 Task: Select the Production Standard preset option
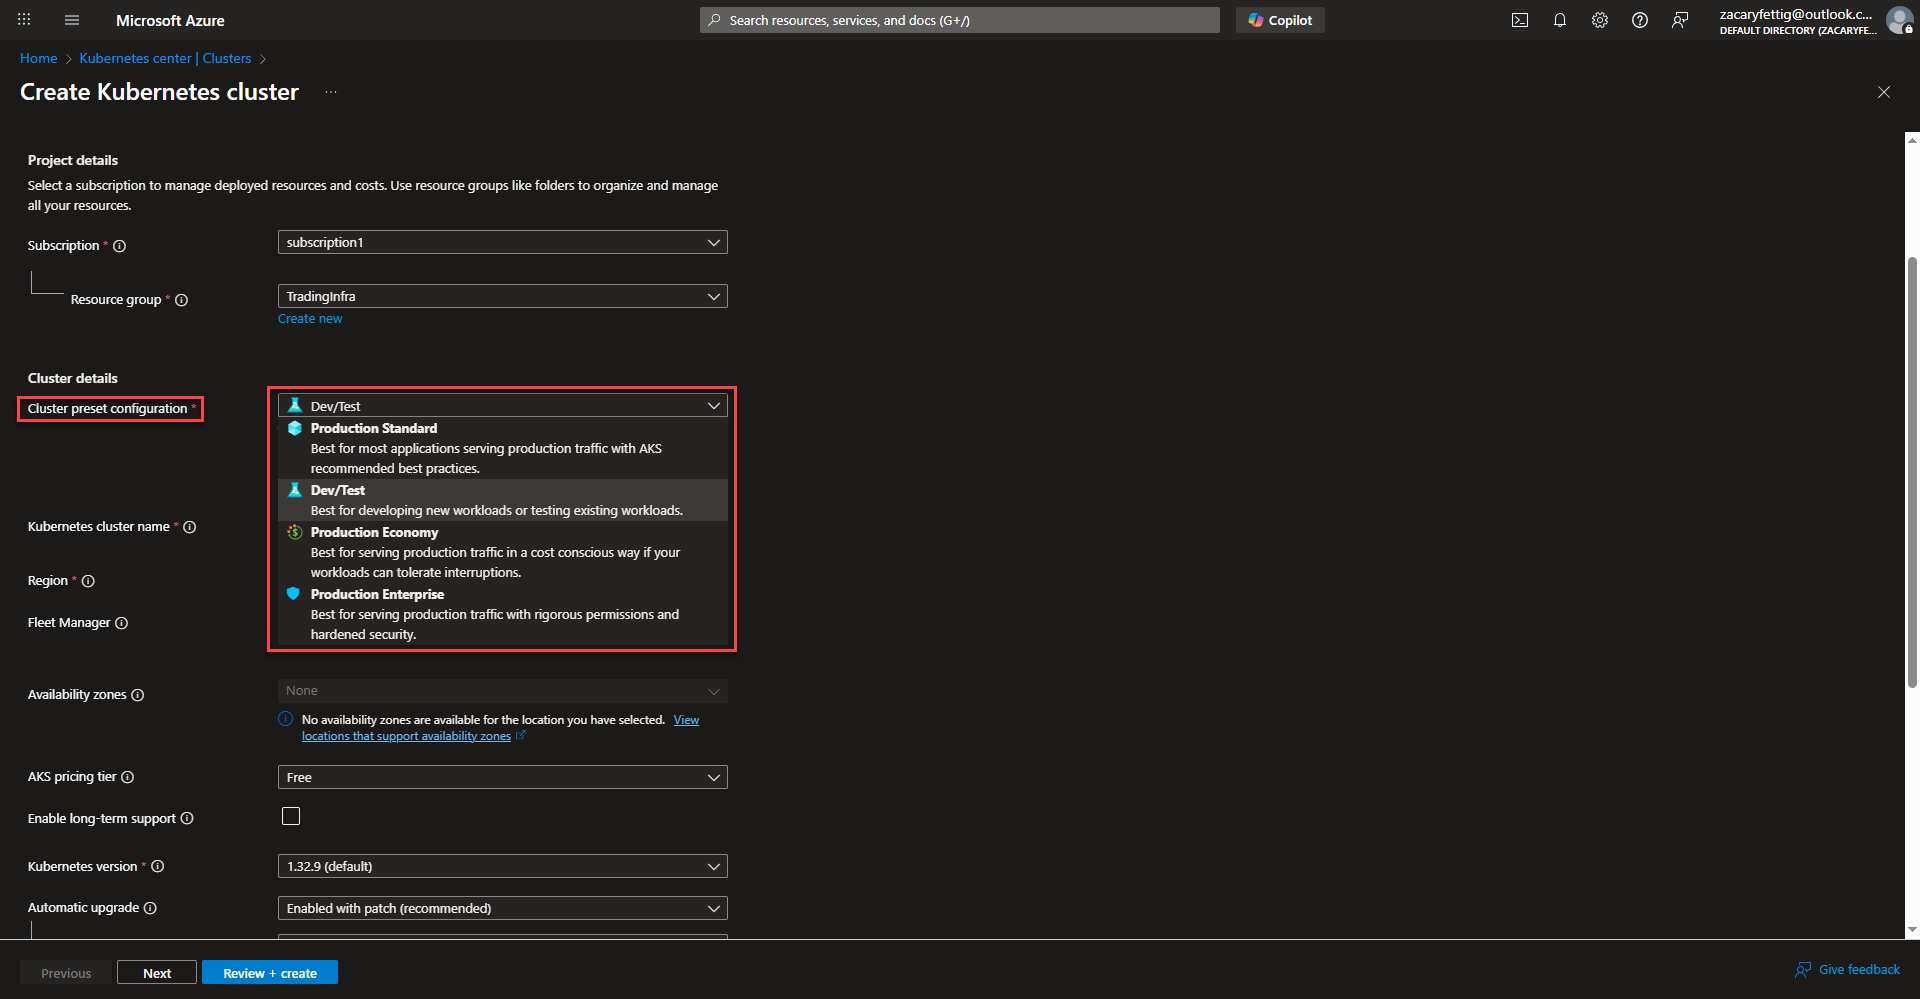[374, 429]
